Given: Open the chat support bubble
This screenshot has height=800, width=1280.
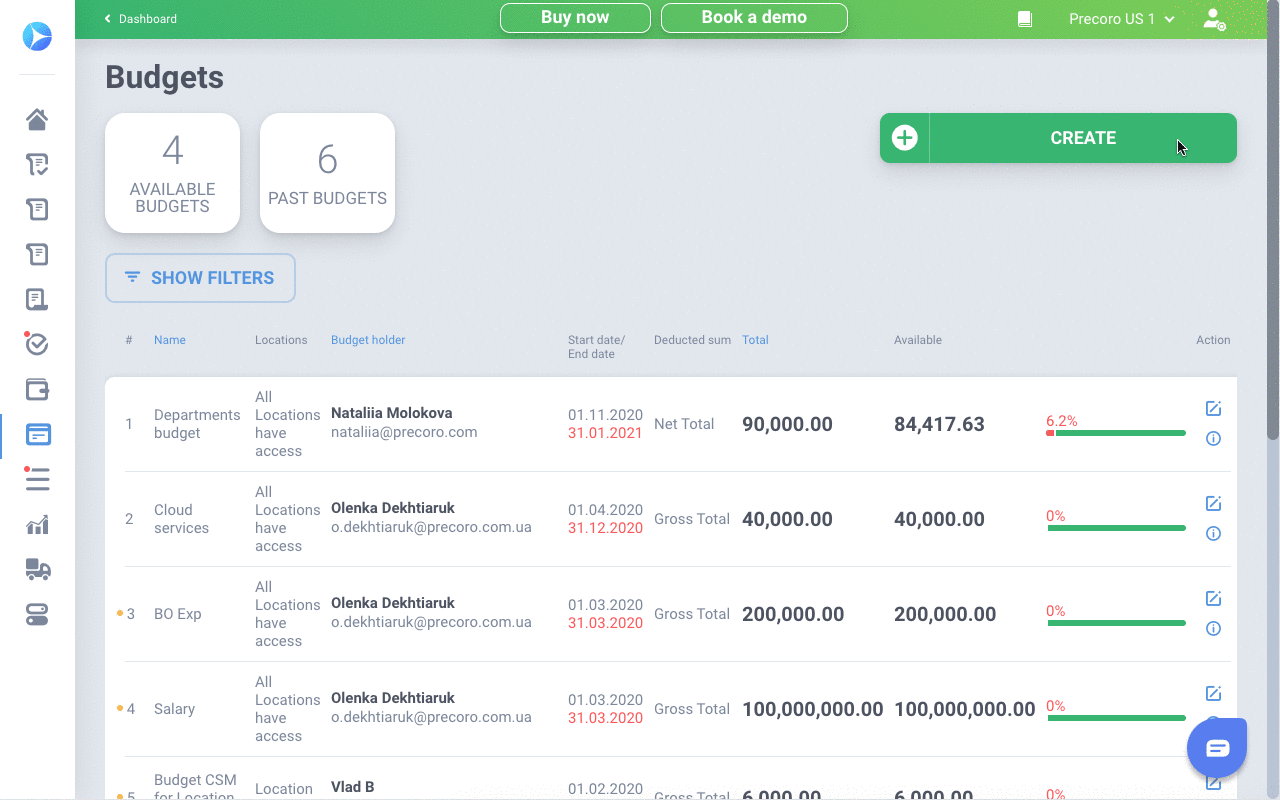Looking at the screenshot, I should click(1217, 748).
